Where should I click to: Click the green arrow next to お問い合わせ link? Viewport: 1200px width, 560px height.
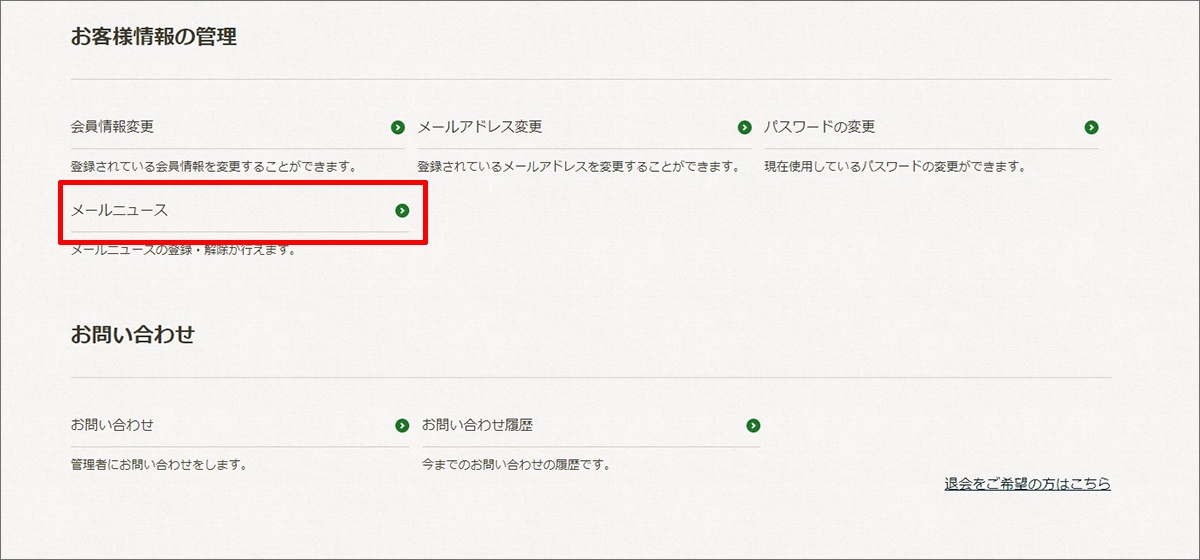click(x=402, y=425)
